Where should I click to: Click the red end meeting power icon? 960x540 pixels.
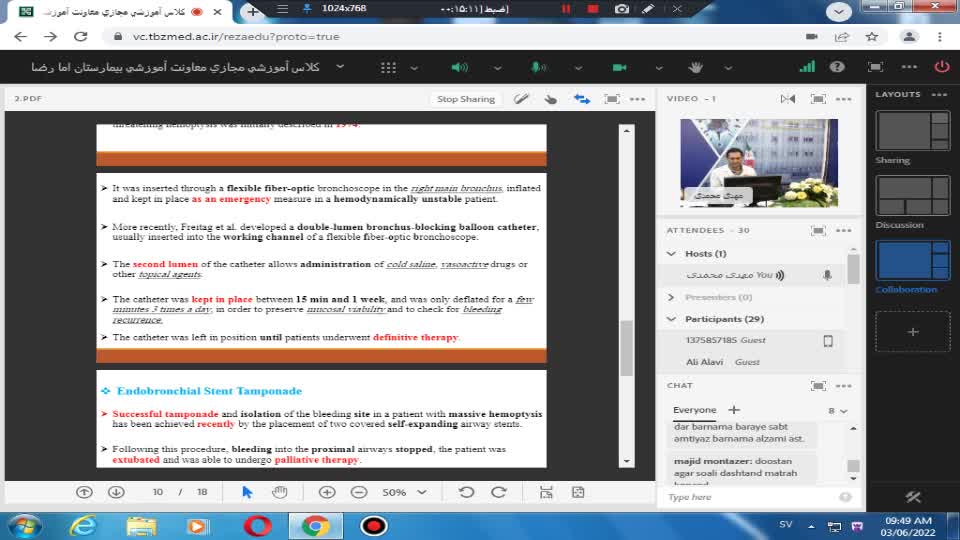coord(941,67)
